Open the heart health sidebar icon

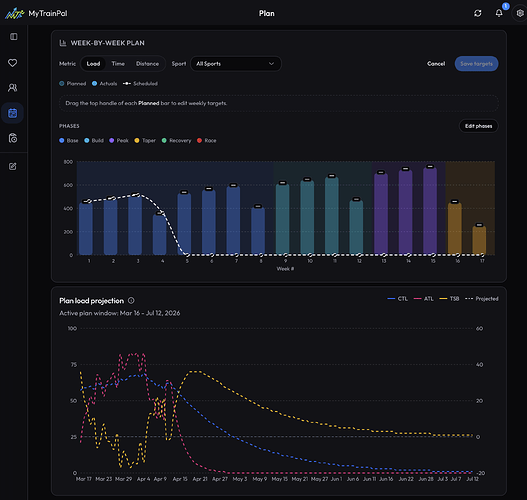tap(12, 63)
